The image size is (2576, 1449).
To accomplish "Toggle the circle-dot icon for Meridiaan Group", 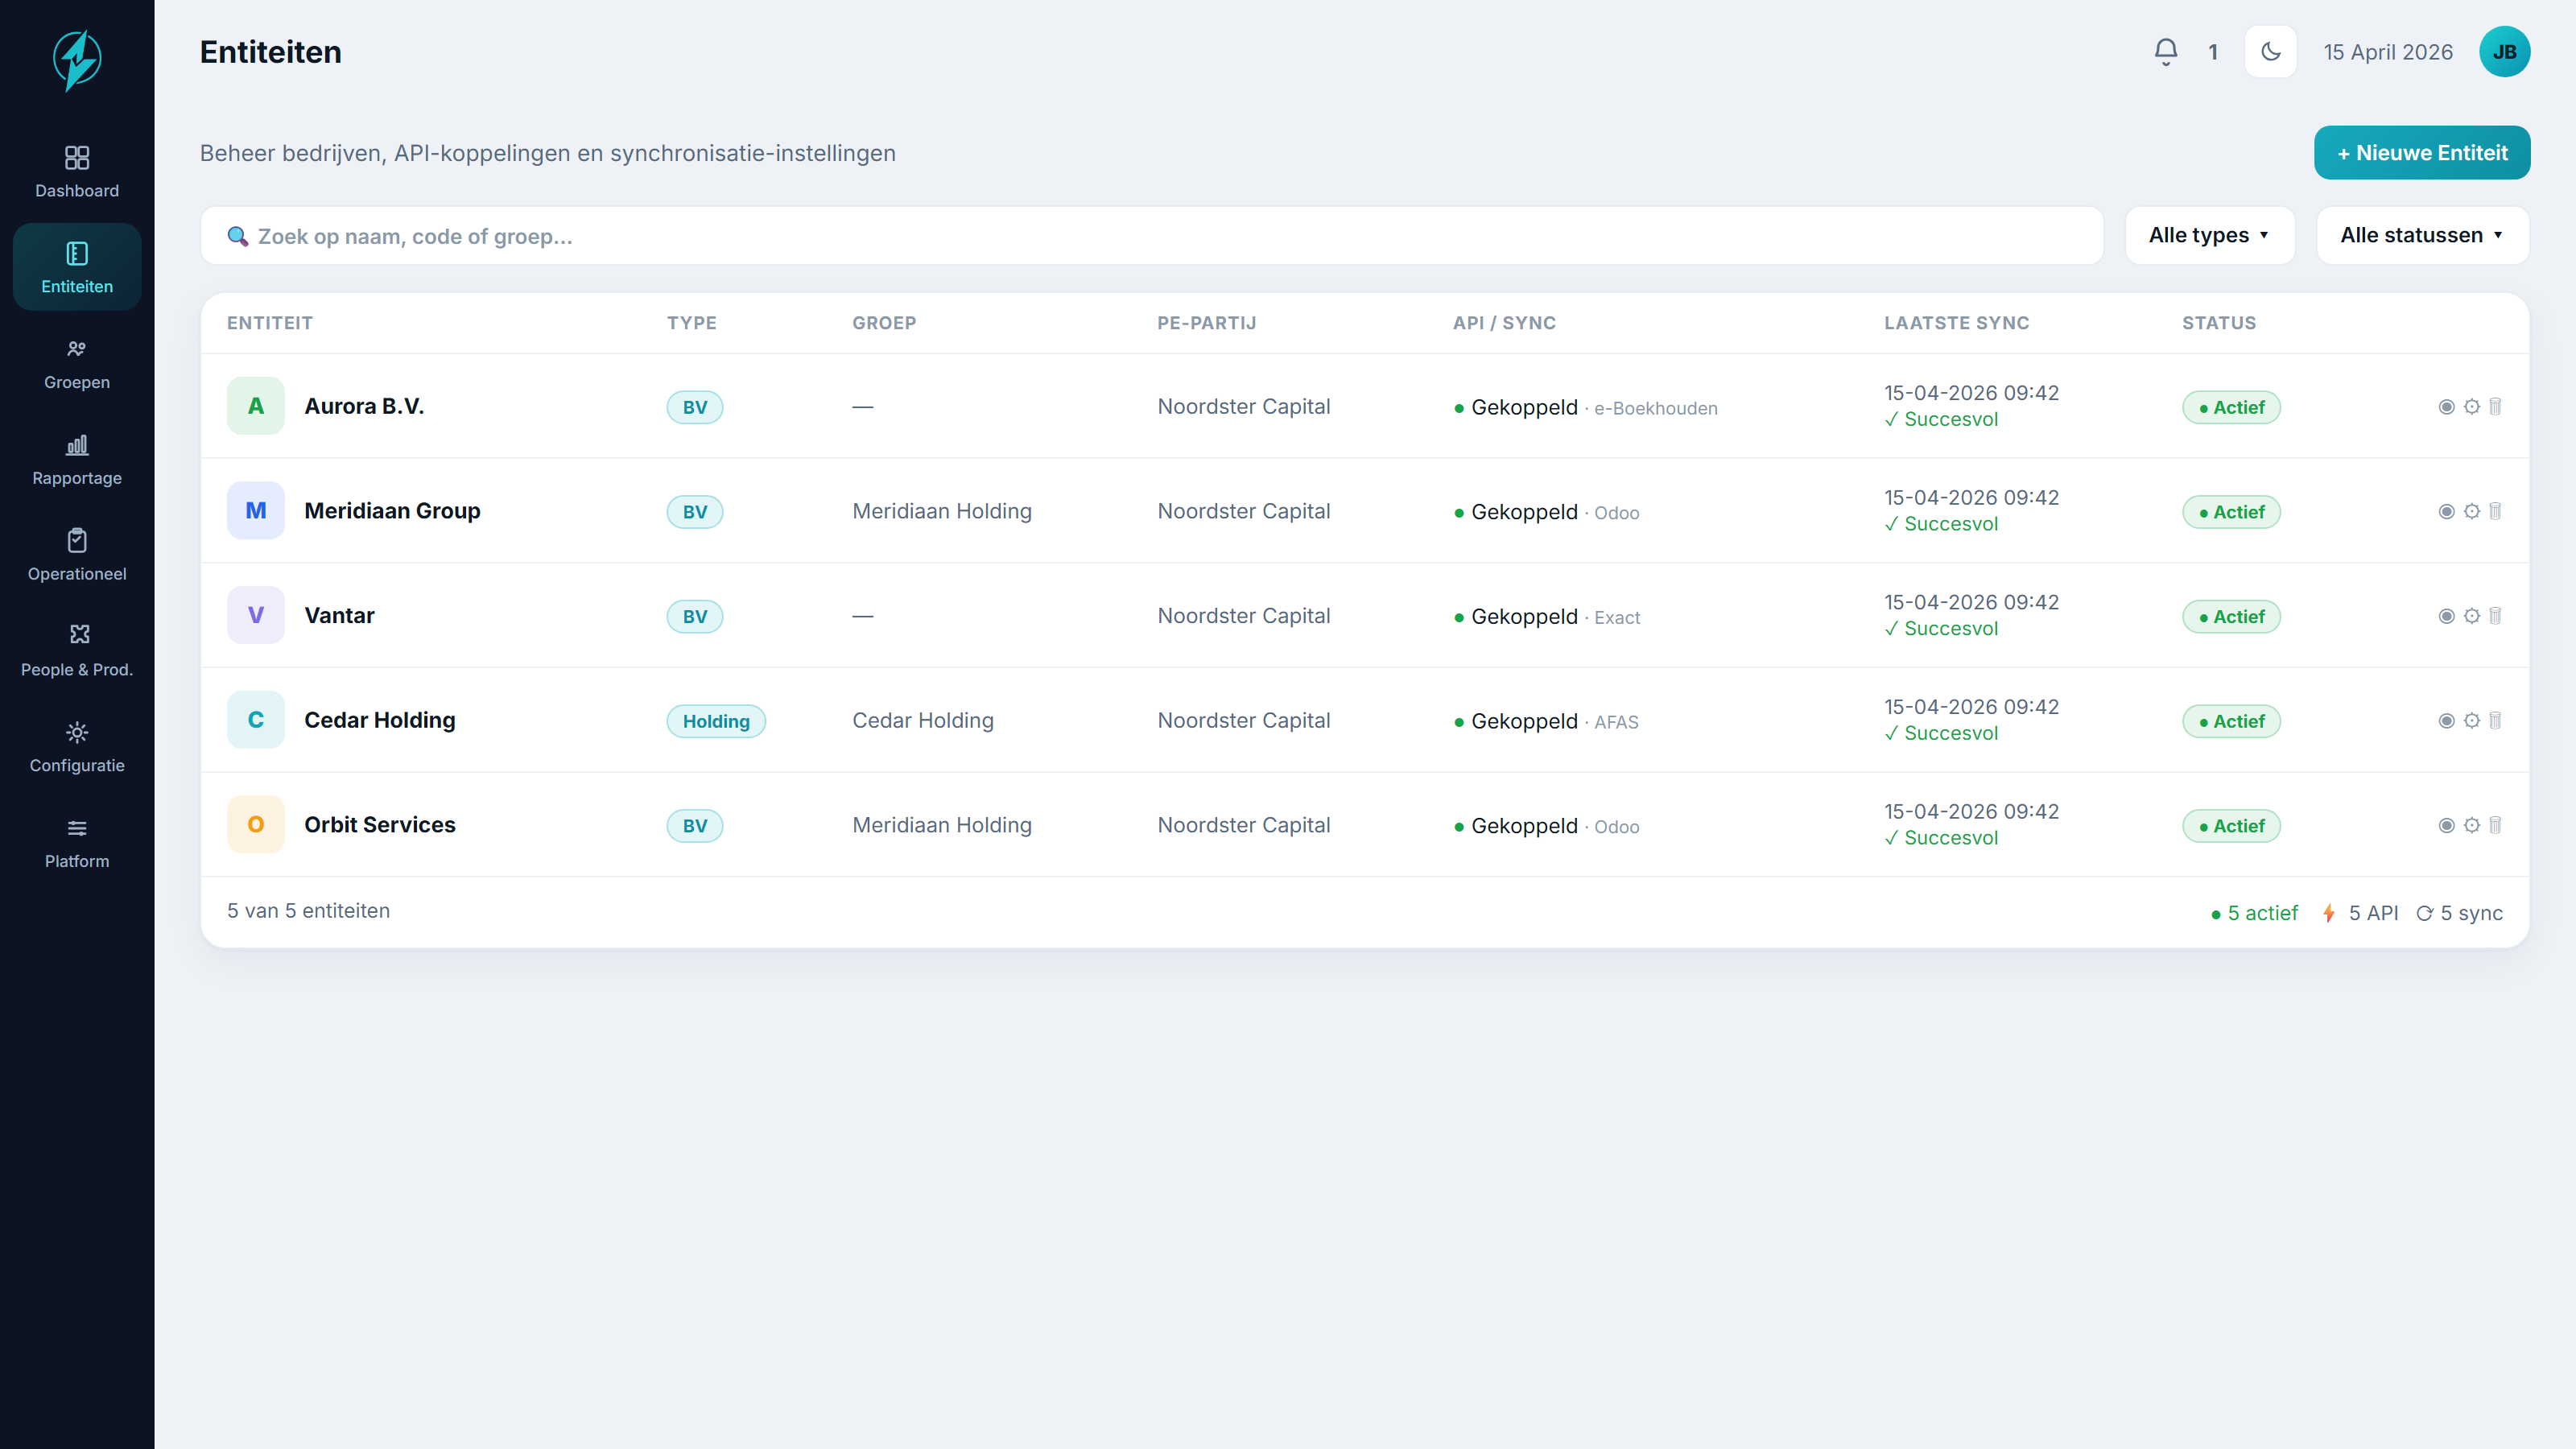I will pos(2446,512).
